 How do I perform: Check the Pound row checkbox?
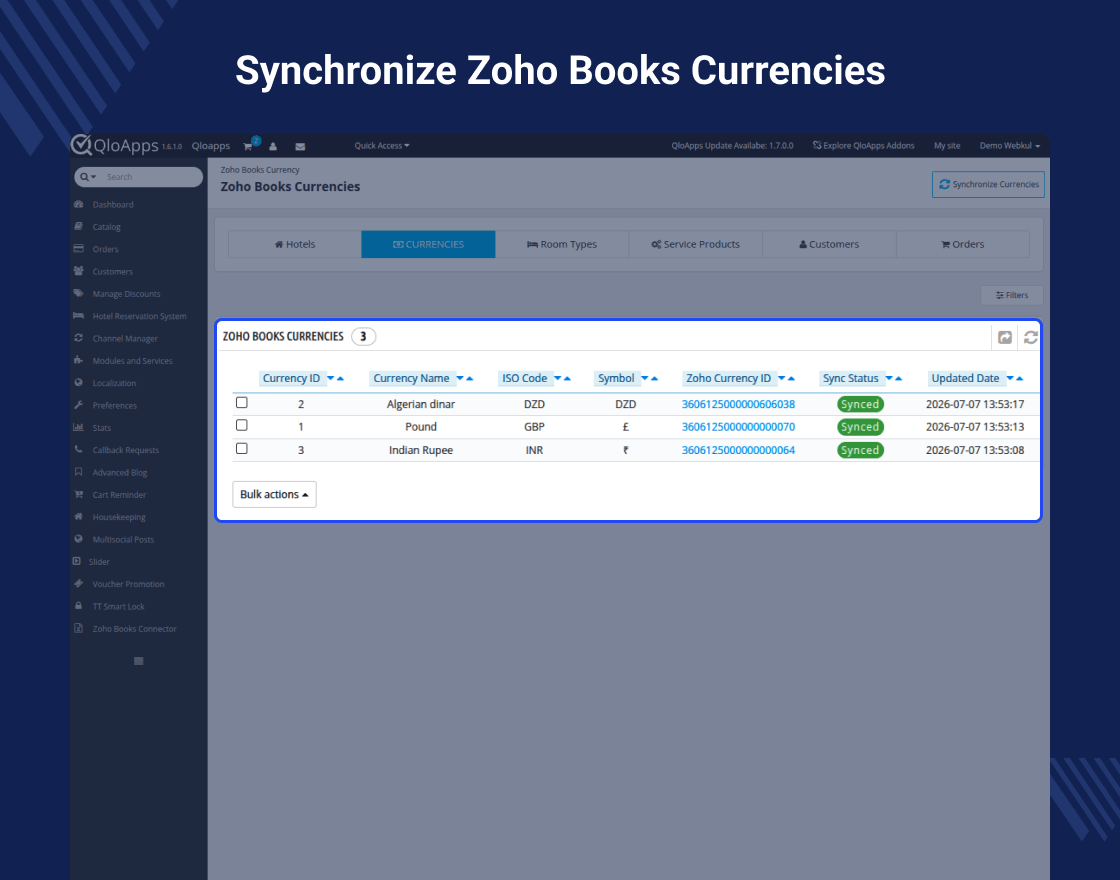tap(241, 426)
